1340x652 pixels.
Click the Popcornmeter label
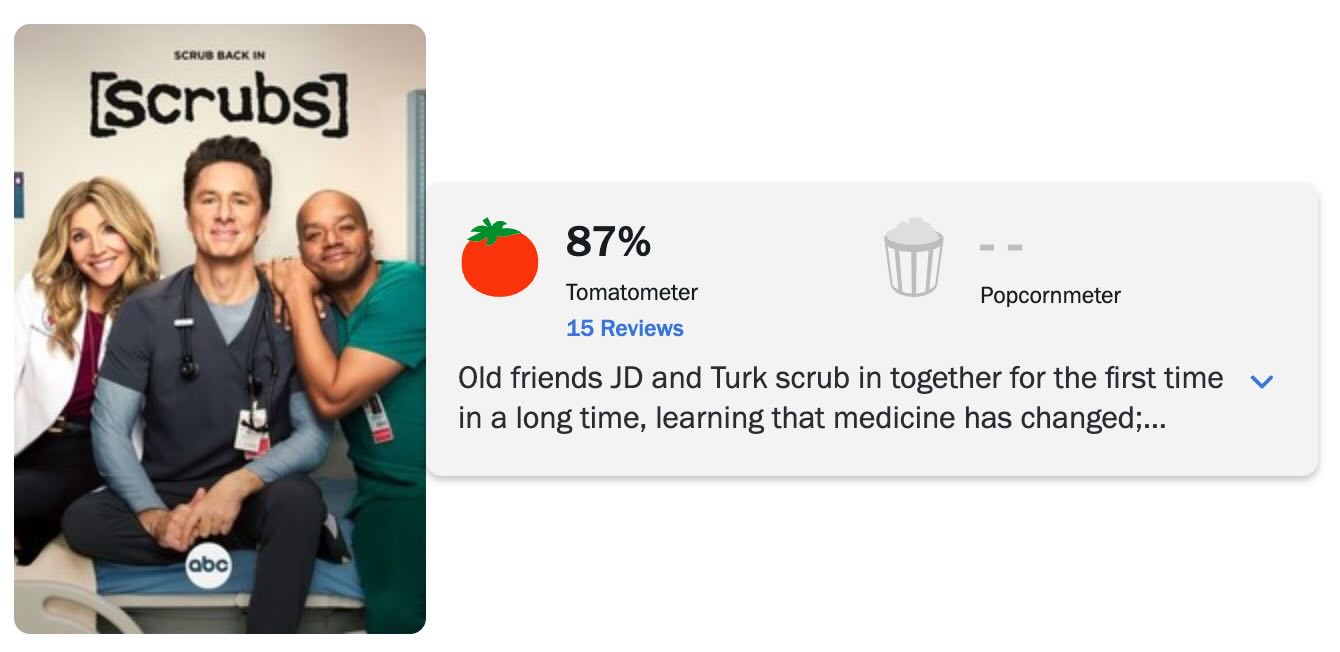(1050, 295)
